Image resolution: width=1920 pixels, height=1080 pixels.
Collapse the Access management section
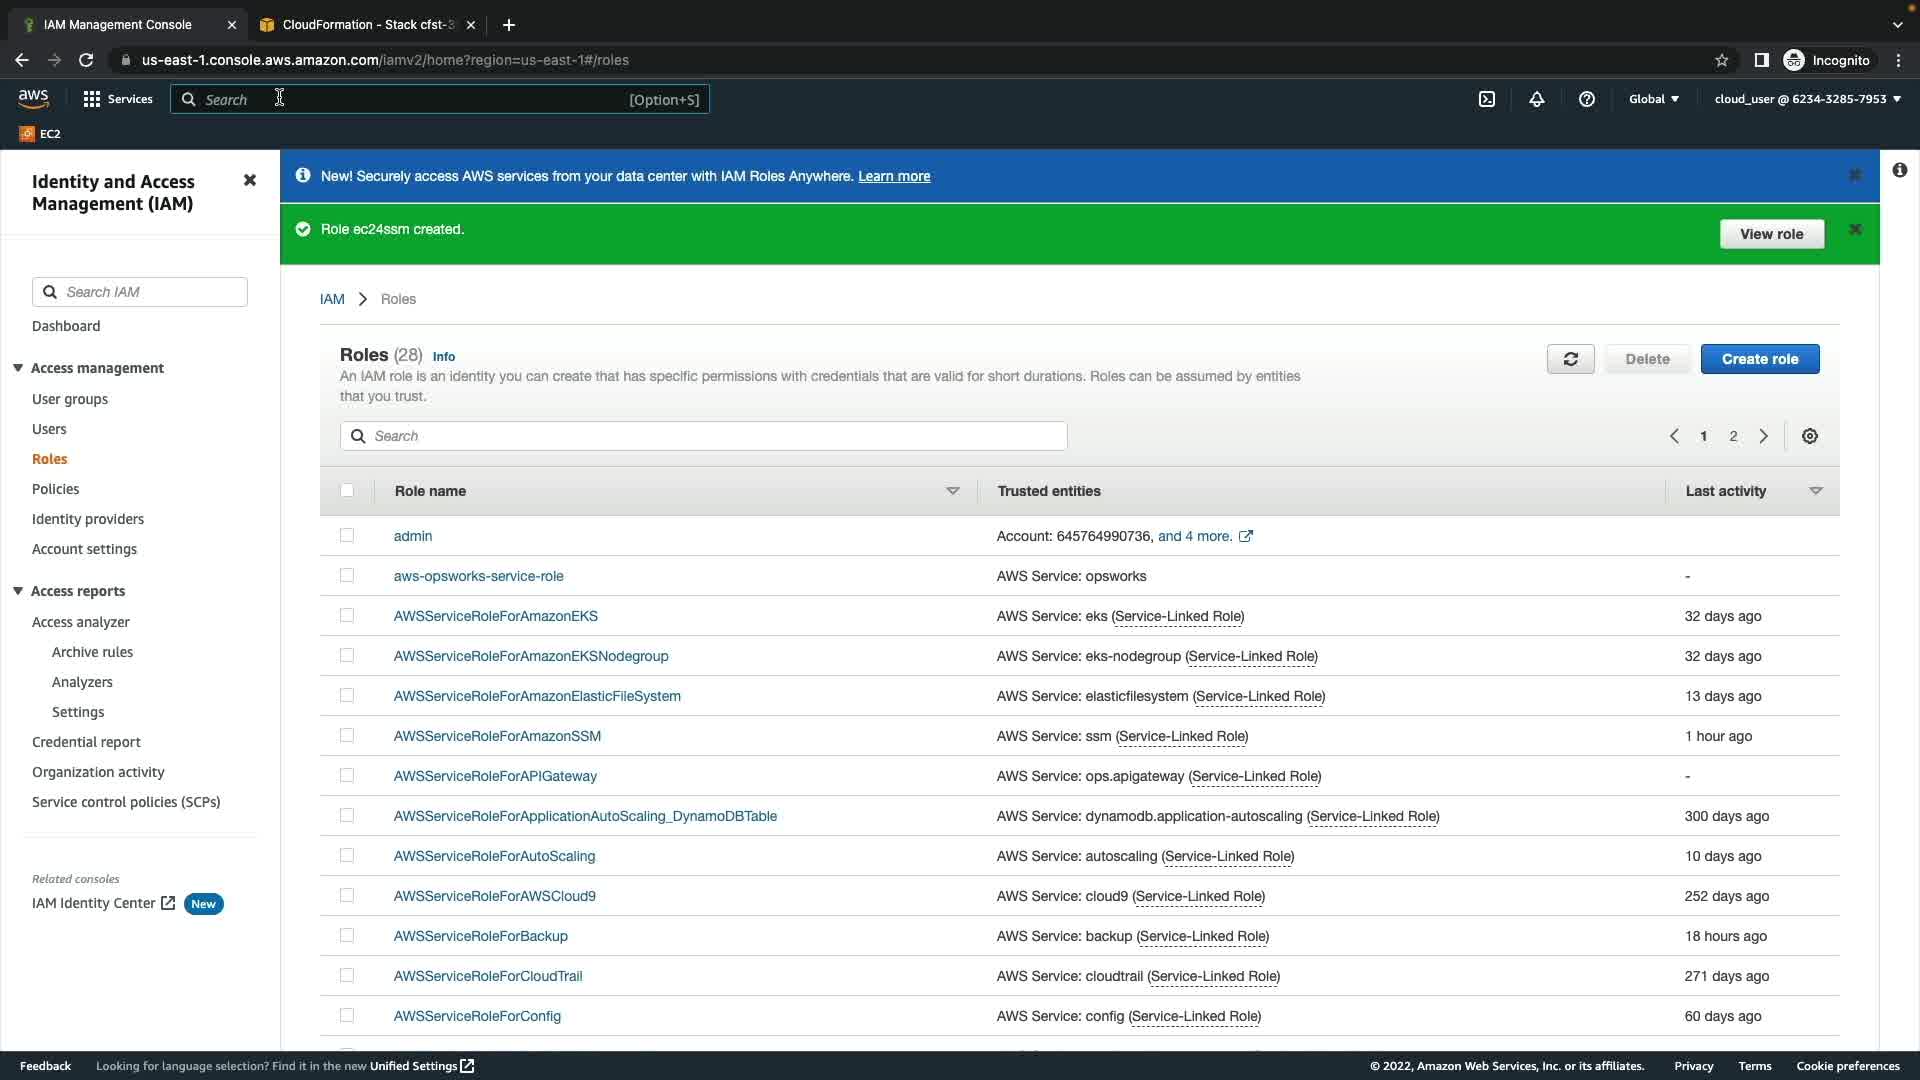pos(18,368)
